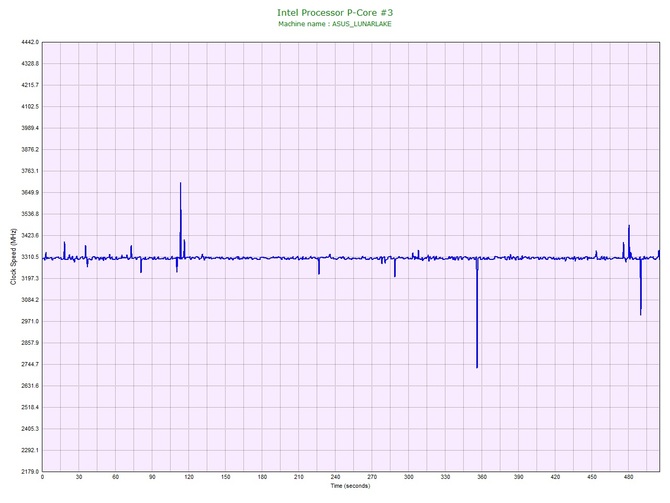Click the 390 seconds x-axis tick label
Screen dimensions: 670x503
519,477
